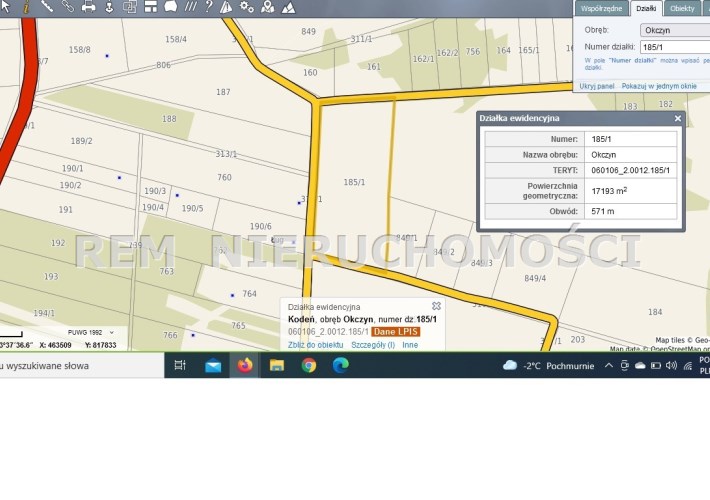The width and height of the screenshot is (710, 500).
Task: Click the map pin marker icon
Action: [x=268, y=6]
